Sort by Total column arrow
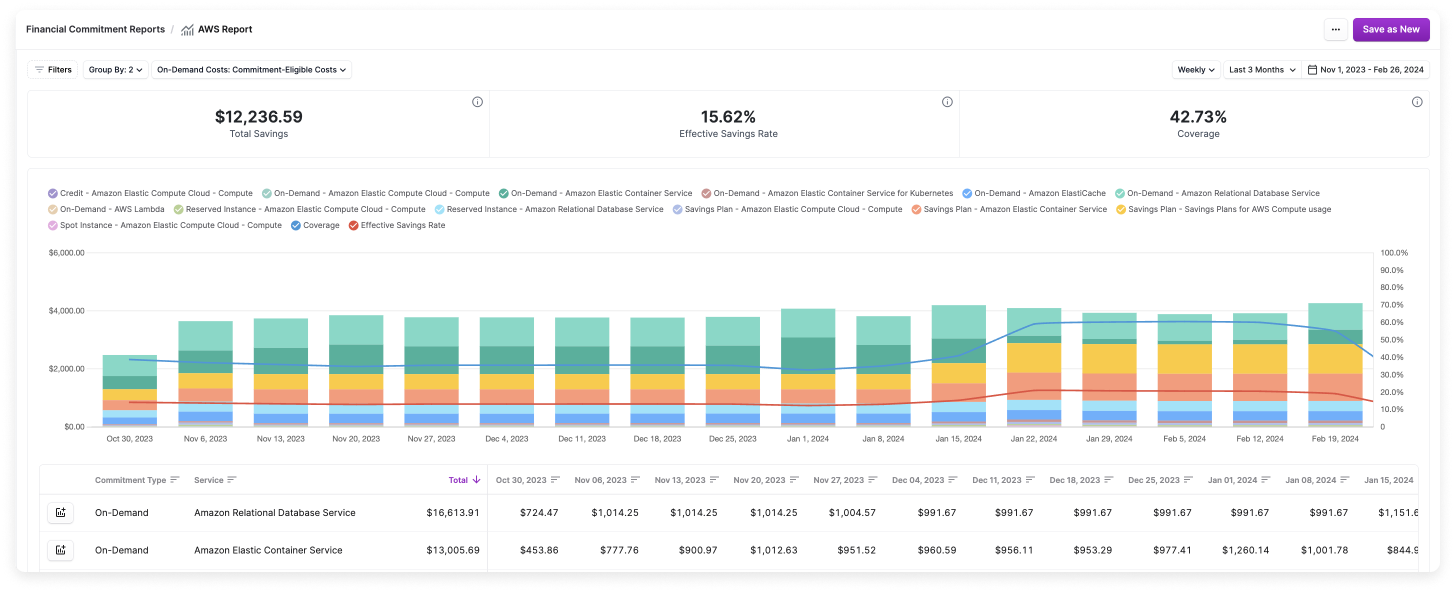 [x=476, y=480]
